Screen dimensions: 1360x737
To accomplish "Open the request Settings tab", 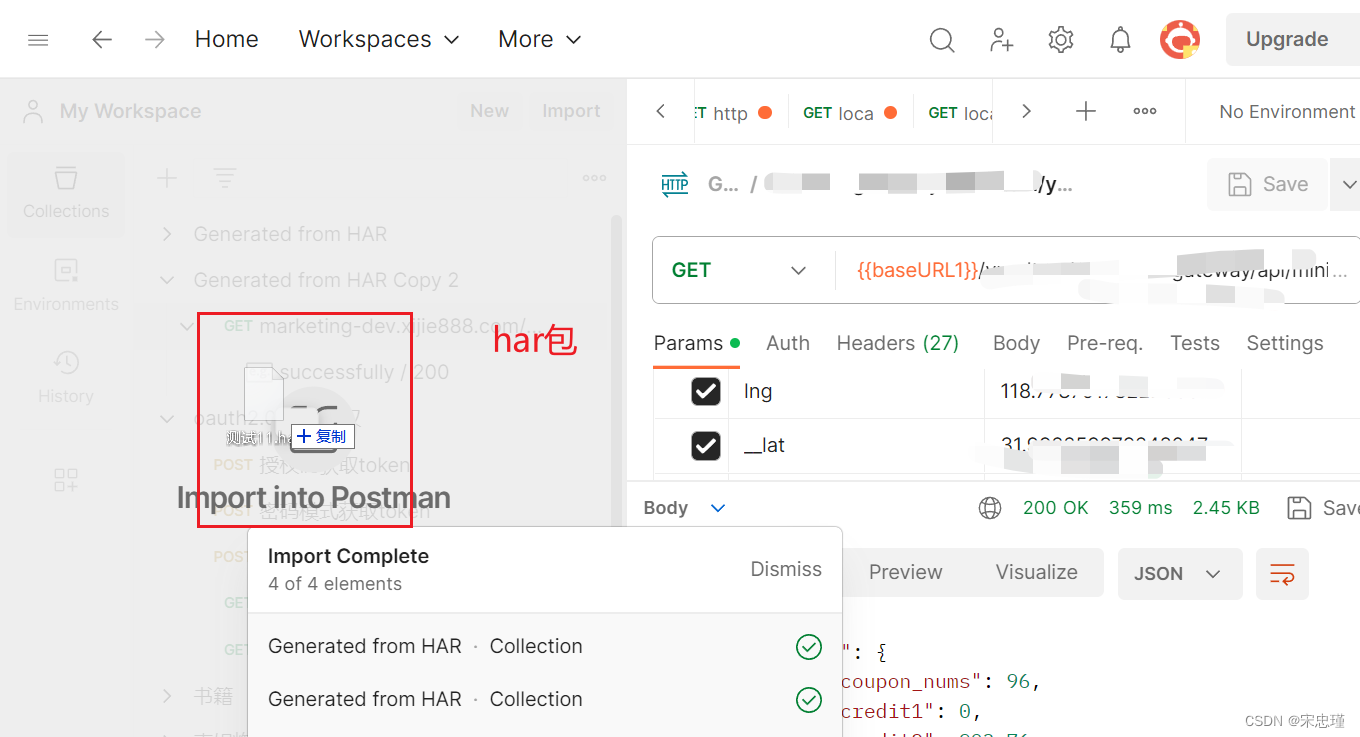I will point(1285,343).
